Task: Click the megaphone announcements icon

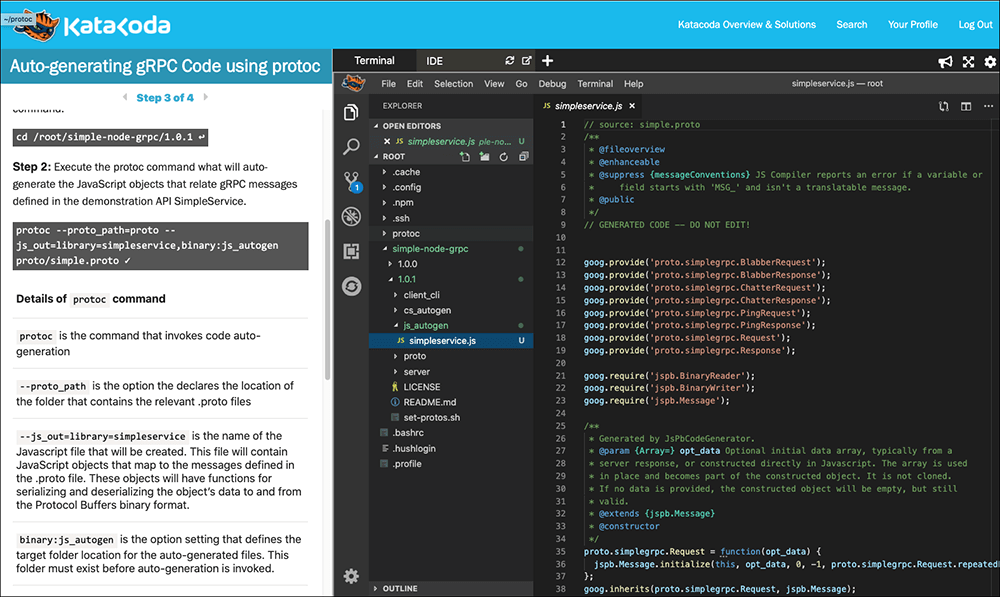Action: point(945,61)
